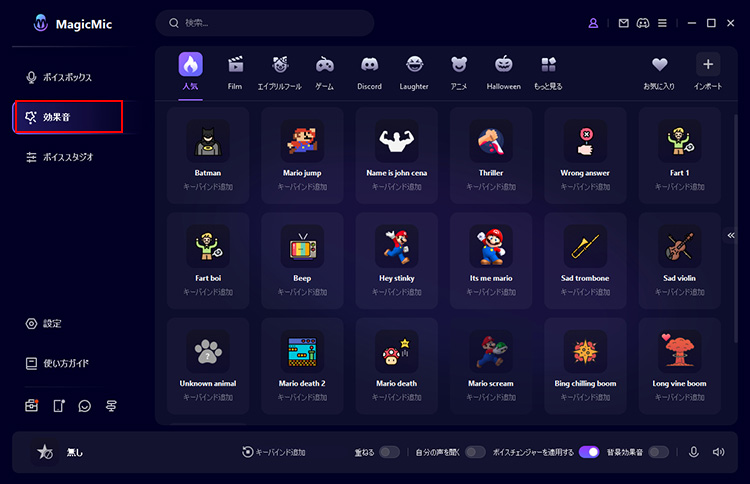Click the search field
The height and width of the screenshot is (484, 750).
click(x=265, y=23)
